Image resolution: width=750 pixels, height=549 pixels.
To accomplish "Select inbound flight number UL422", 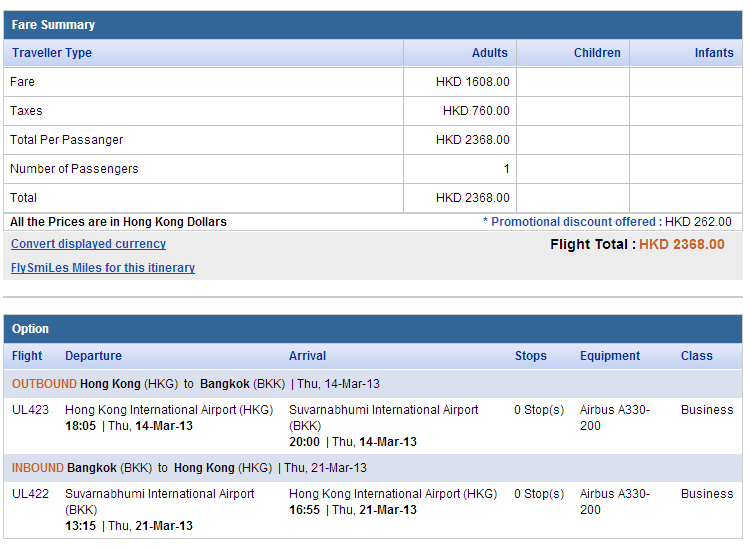I will [x=30, y=494].
